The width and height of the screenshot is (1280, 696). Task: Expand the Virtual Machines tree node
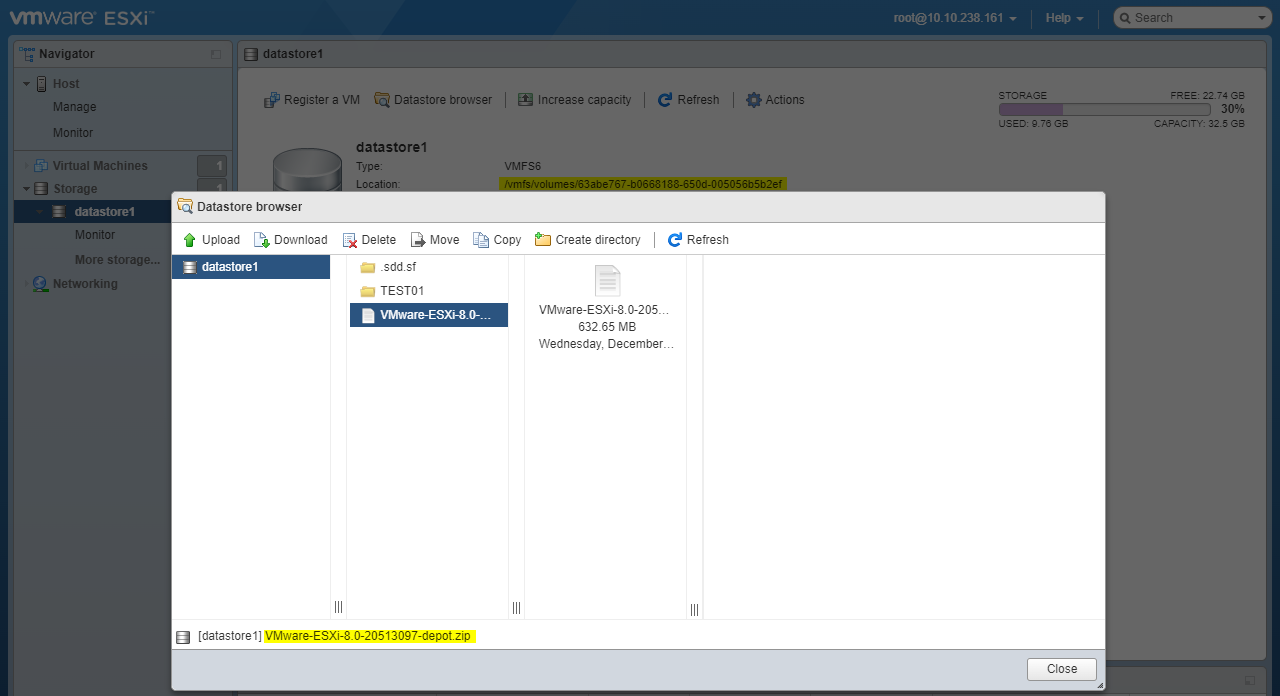click(x=27, y=166)
